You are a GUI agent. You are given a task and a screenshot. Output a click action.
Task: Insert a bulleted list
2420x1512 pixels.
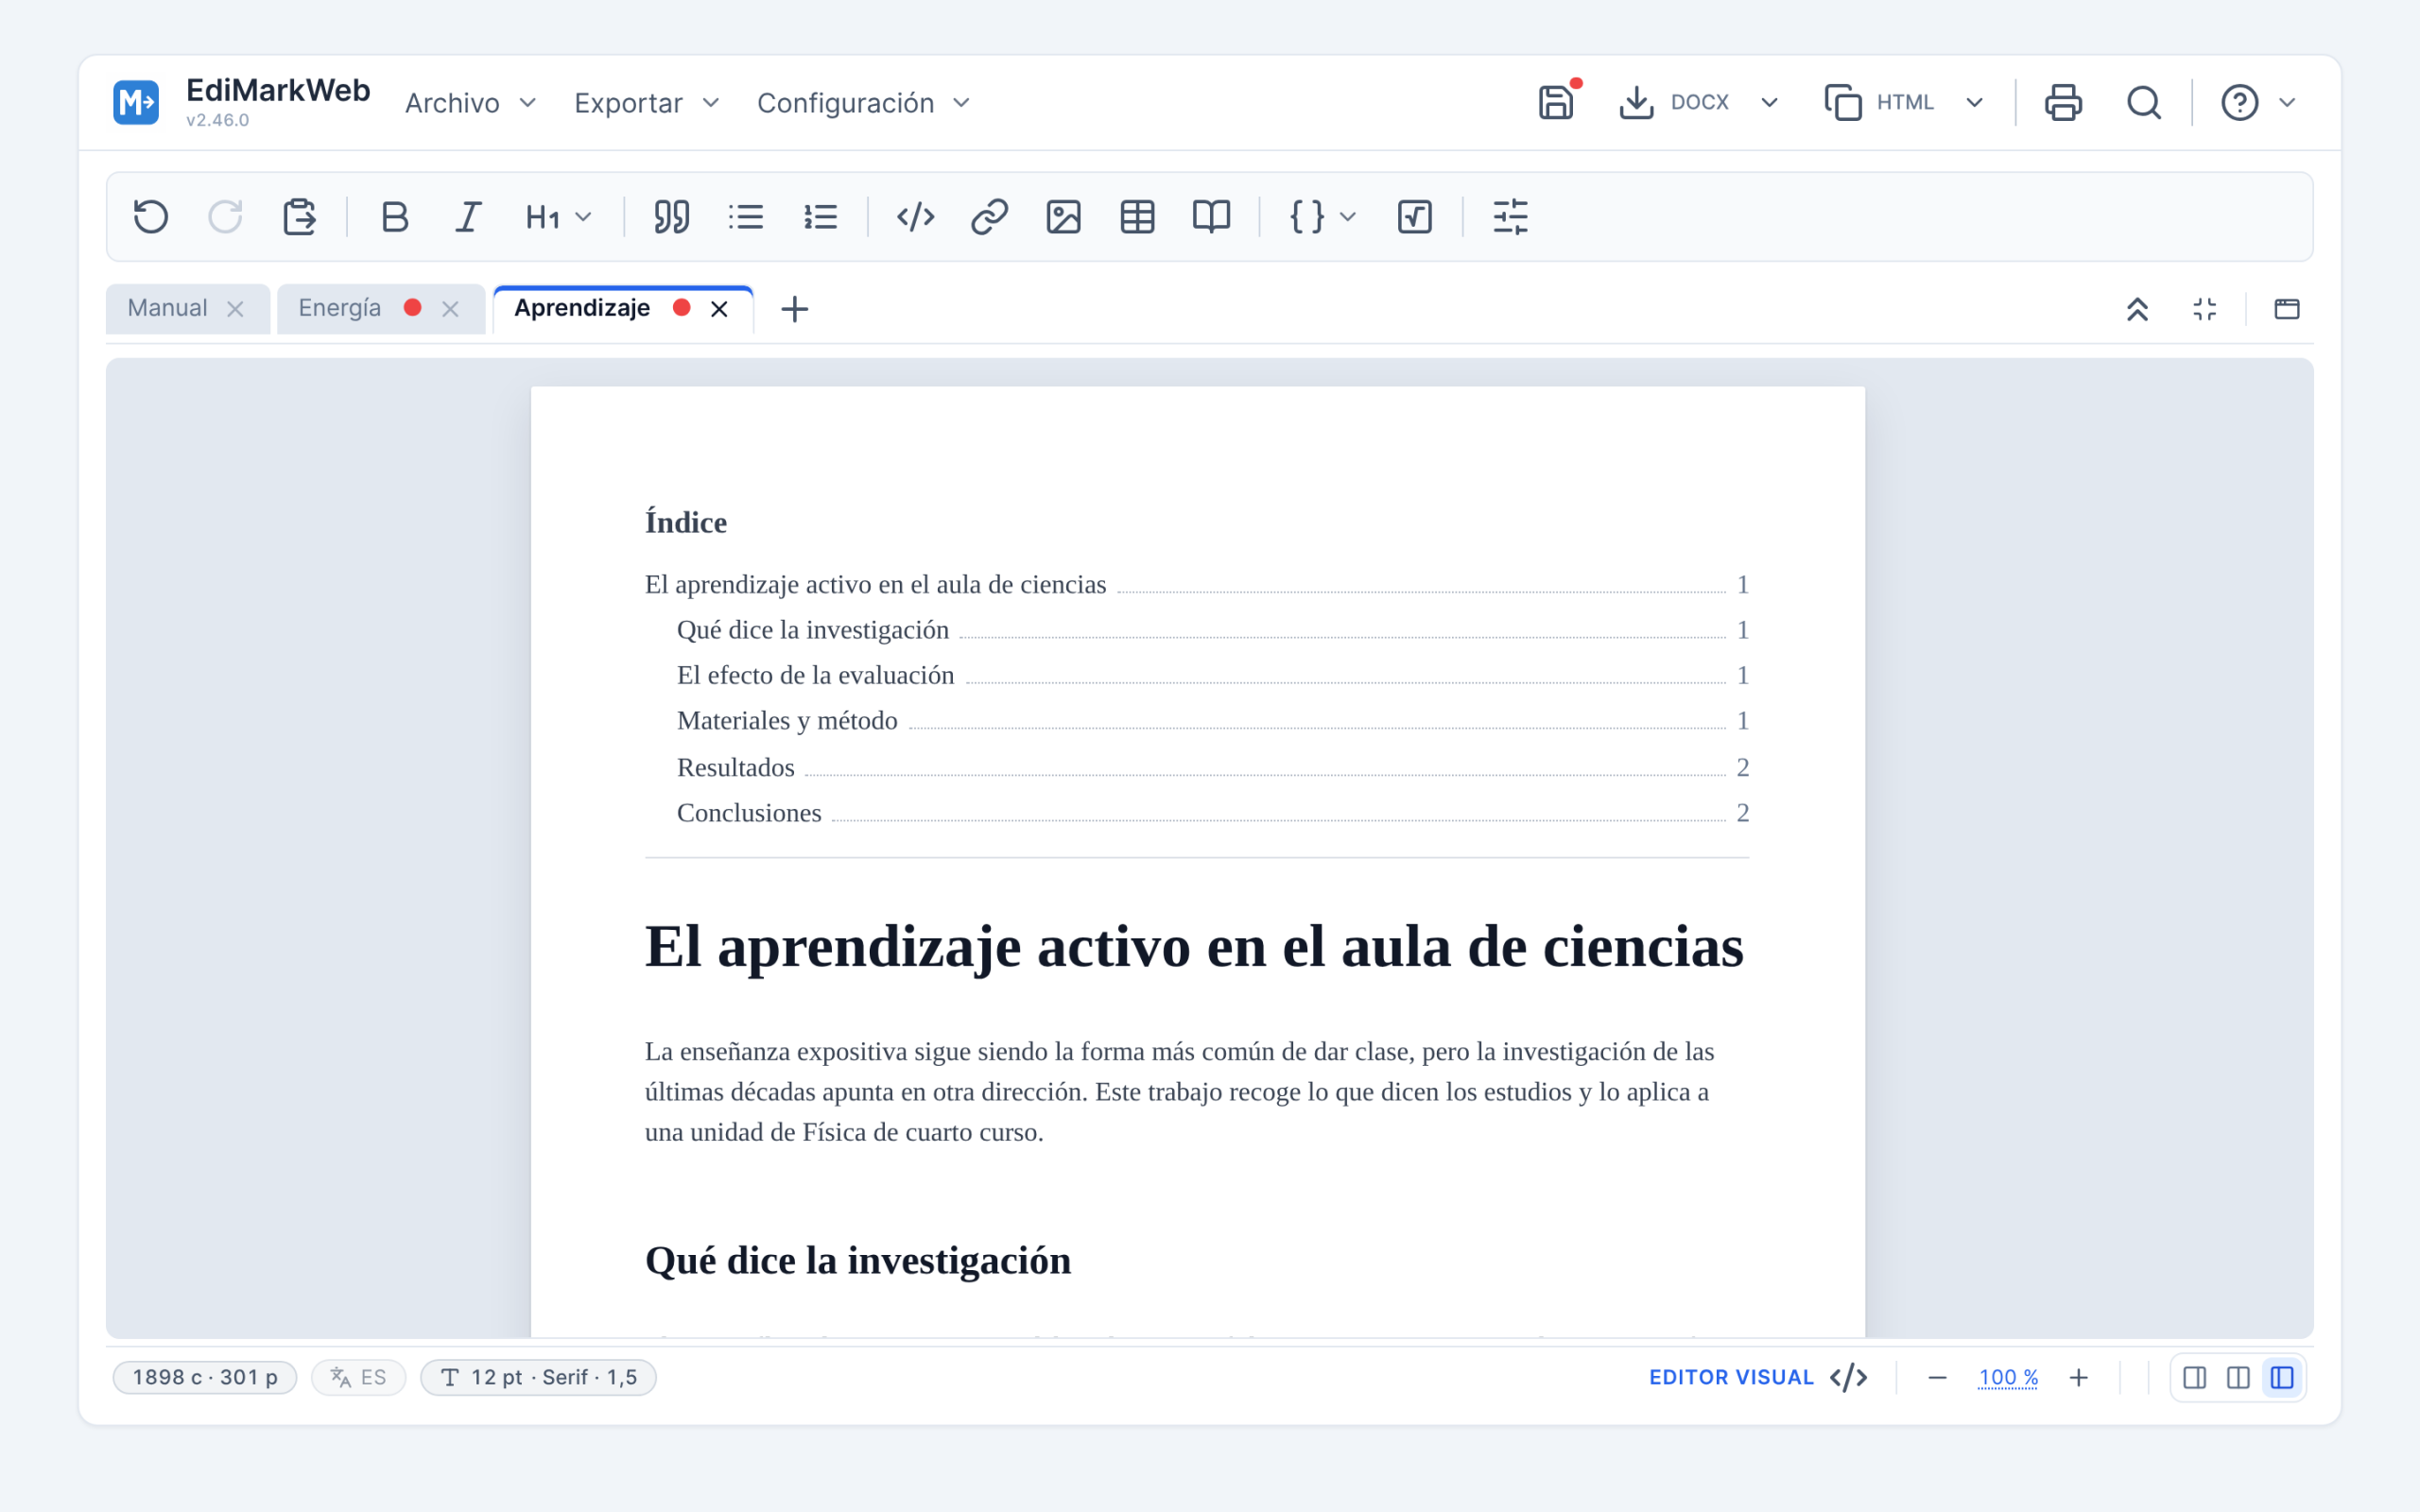click(x=746, y=216)
